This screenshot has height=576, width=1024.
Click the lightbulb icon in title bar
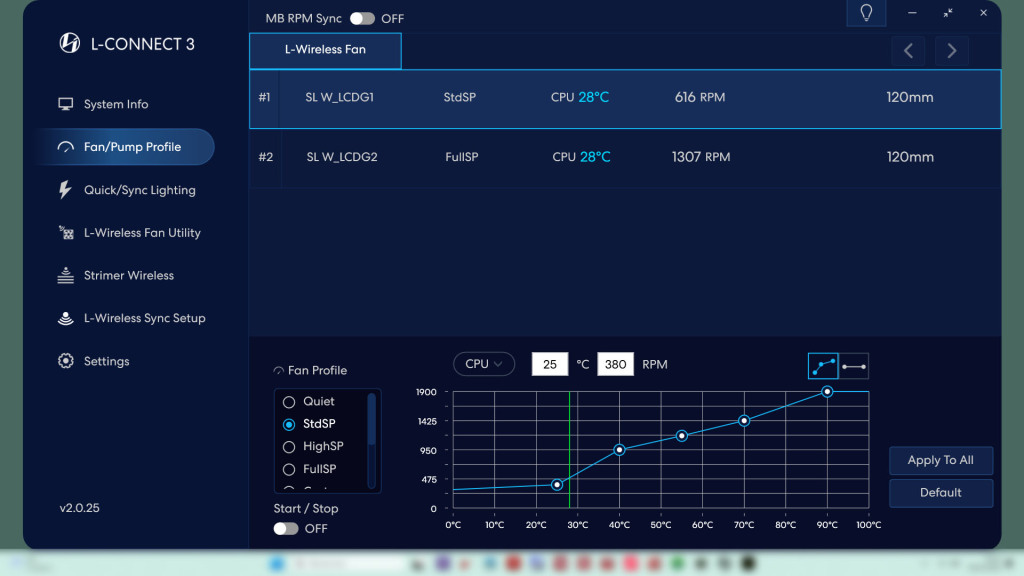click(x=866, y=13)
